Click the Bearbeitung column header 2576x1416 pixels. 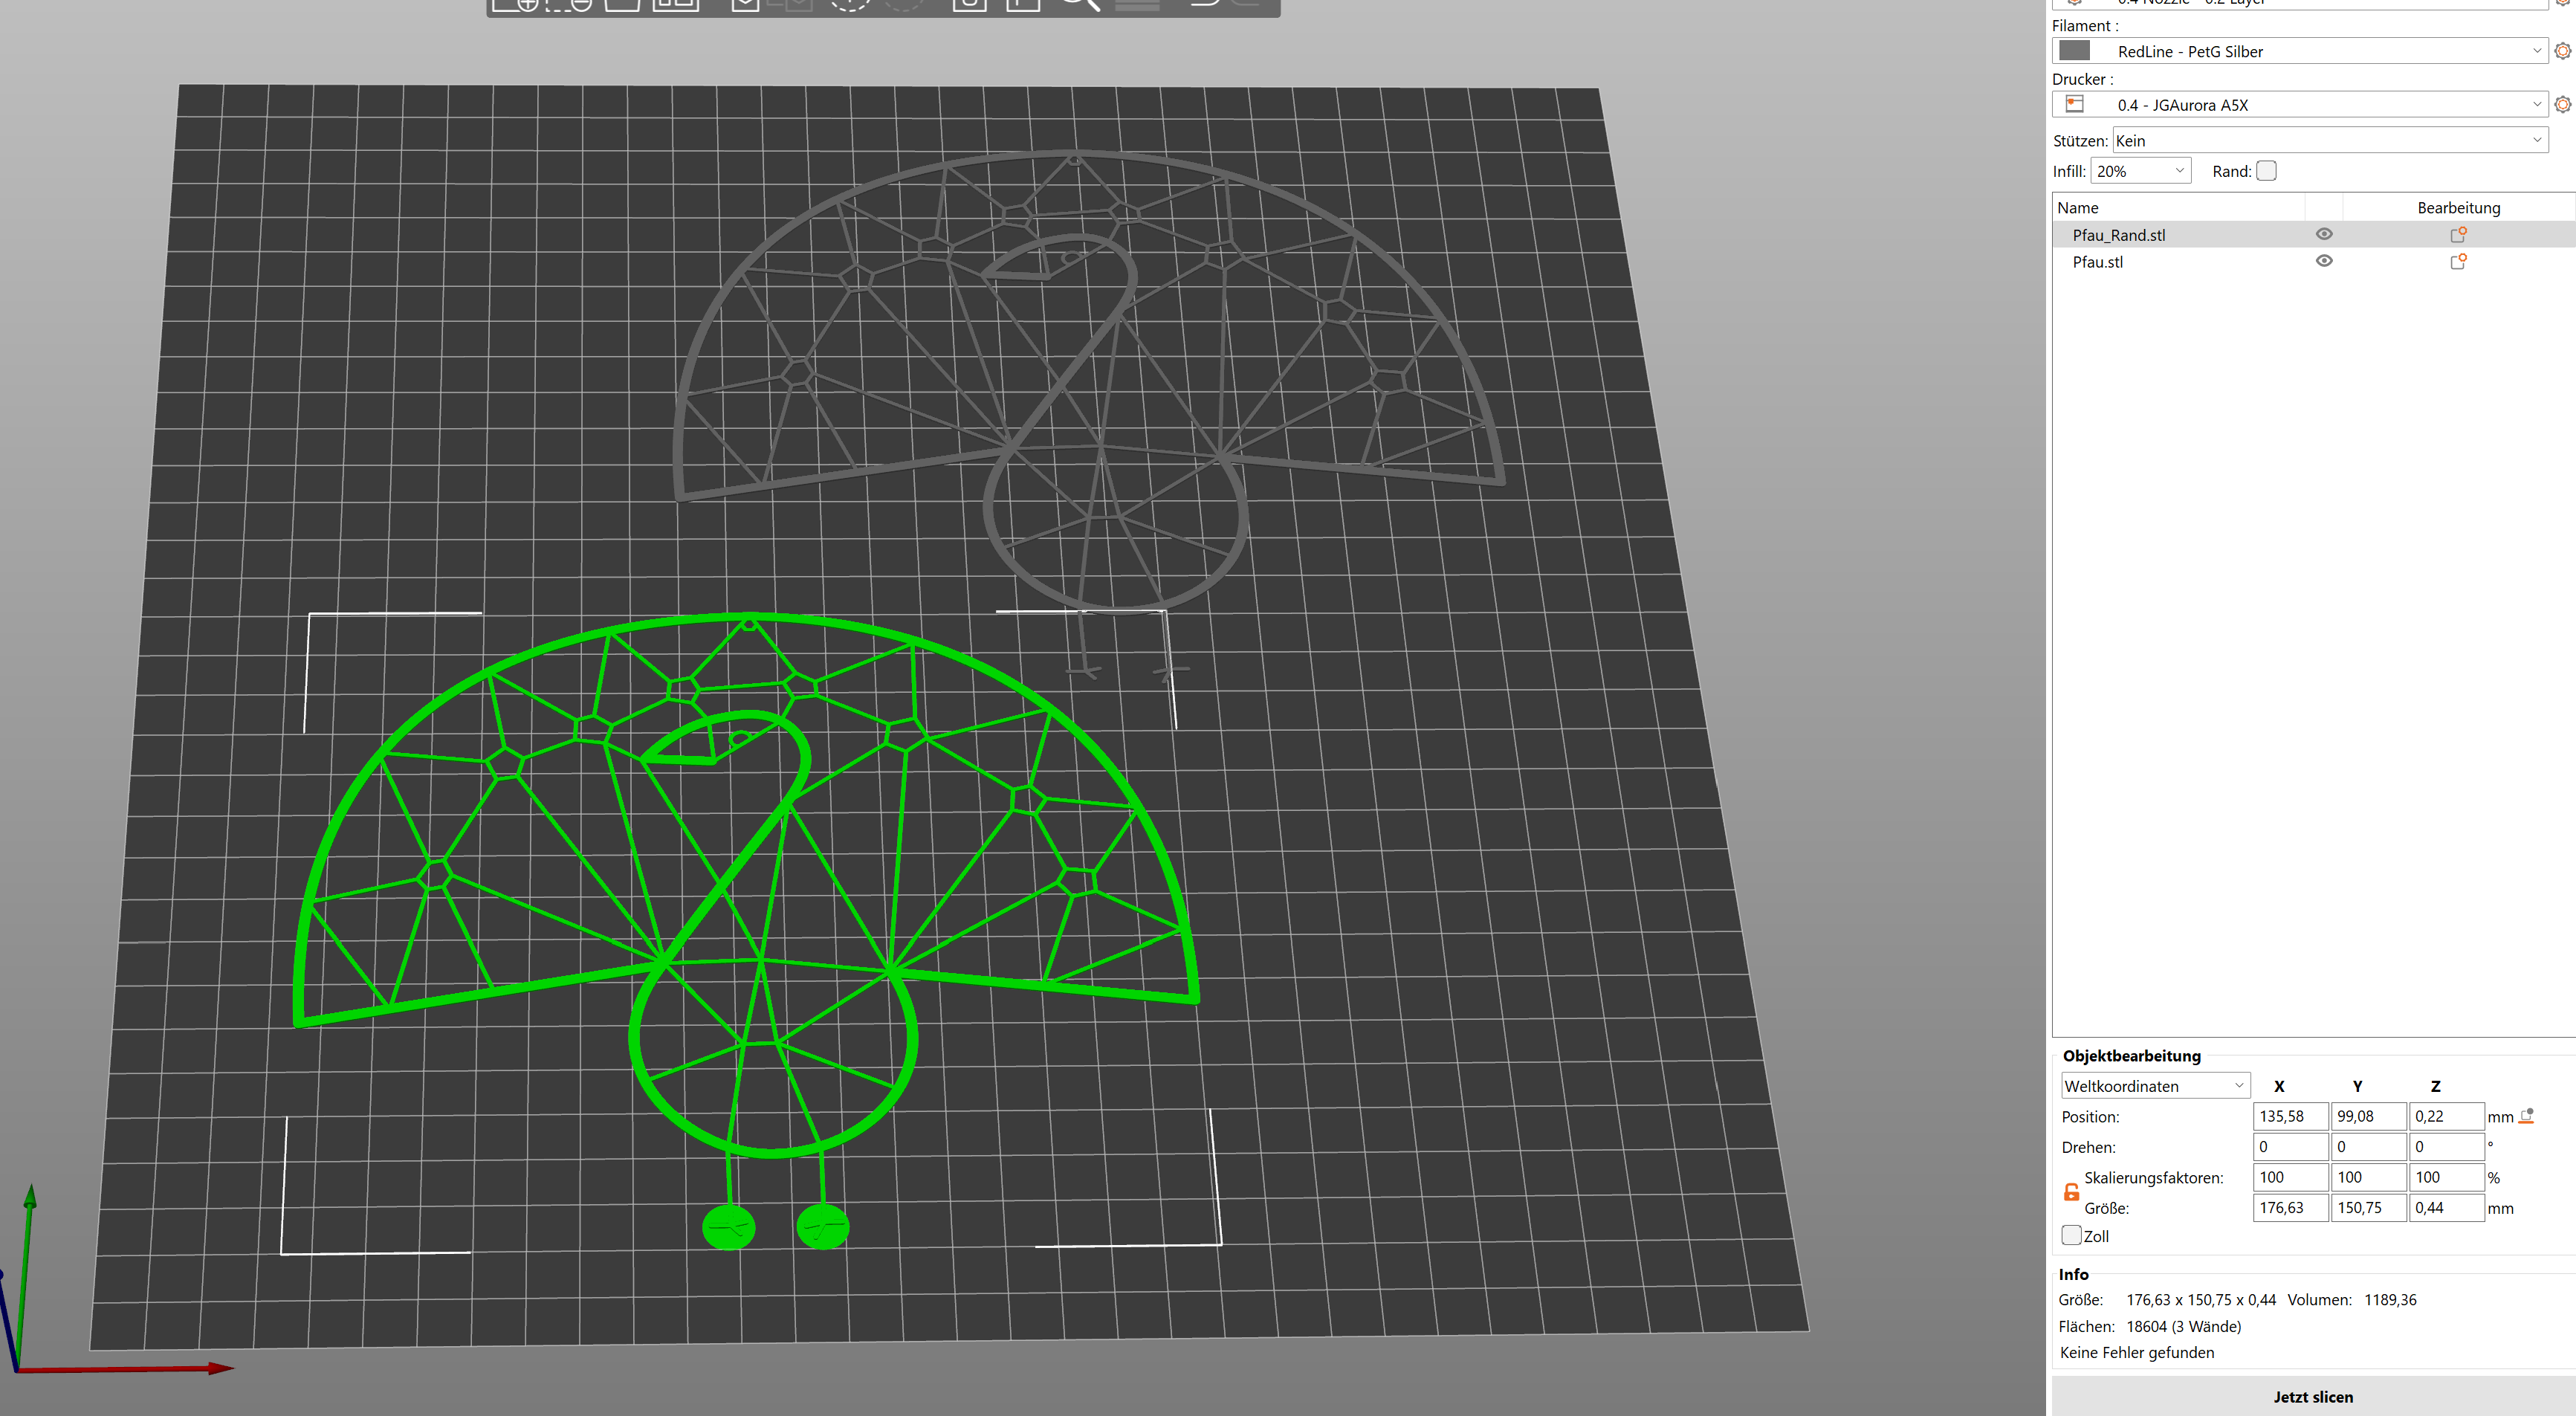point(2458,208)
